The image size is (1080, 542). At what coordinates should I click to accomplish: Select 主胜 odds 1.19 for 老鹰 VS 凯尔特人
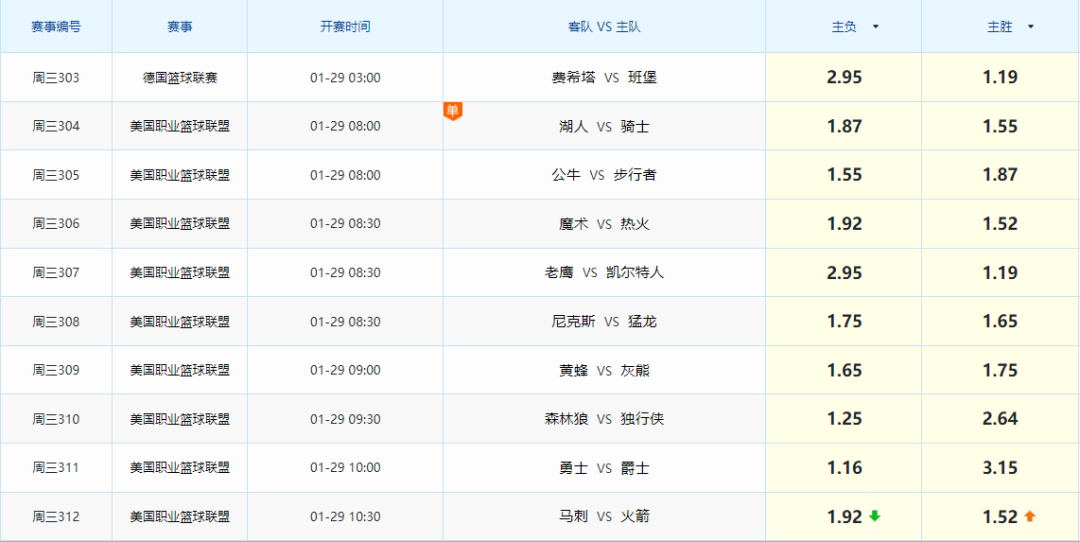(x=1000, y=273)
